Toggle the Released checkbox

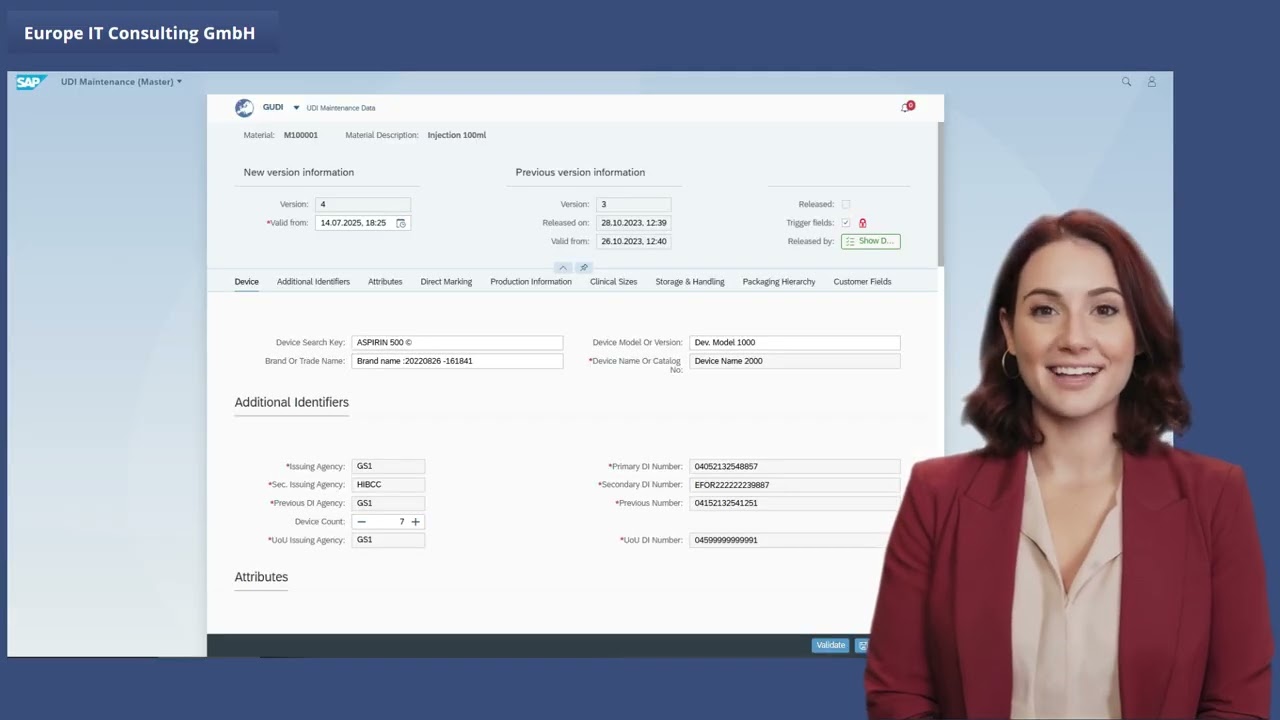pos(845,204)
